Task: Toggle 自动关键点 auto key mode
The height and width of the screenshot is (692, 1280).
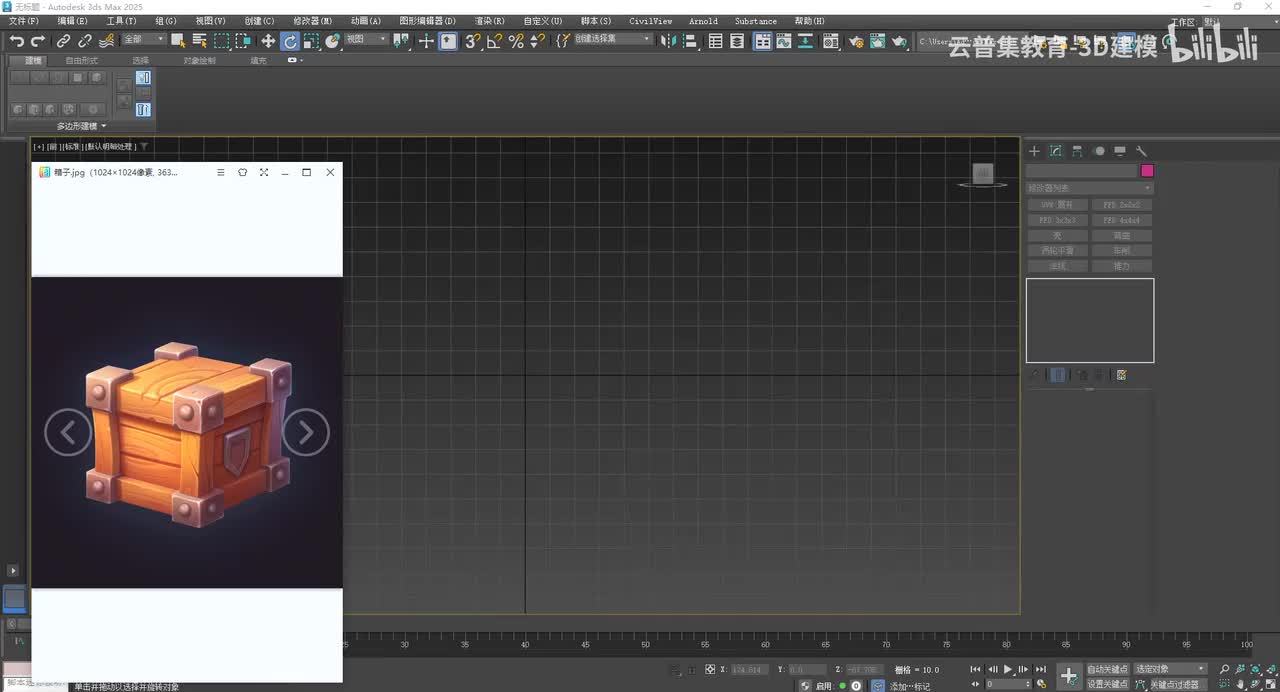Action: [x=1107, y=669]
